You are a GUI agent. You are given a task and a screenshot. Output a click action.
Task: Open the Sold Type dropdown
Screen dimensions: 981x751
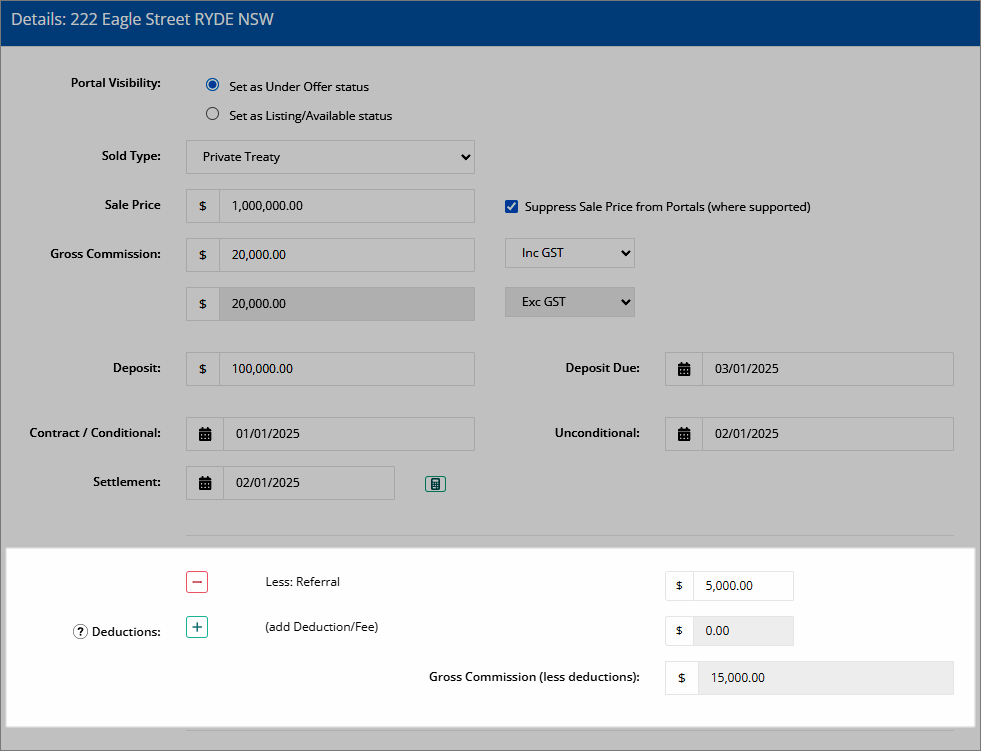(330, 157)
